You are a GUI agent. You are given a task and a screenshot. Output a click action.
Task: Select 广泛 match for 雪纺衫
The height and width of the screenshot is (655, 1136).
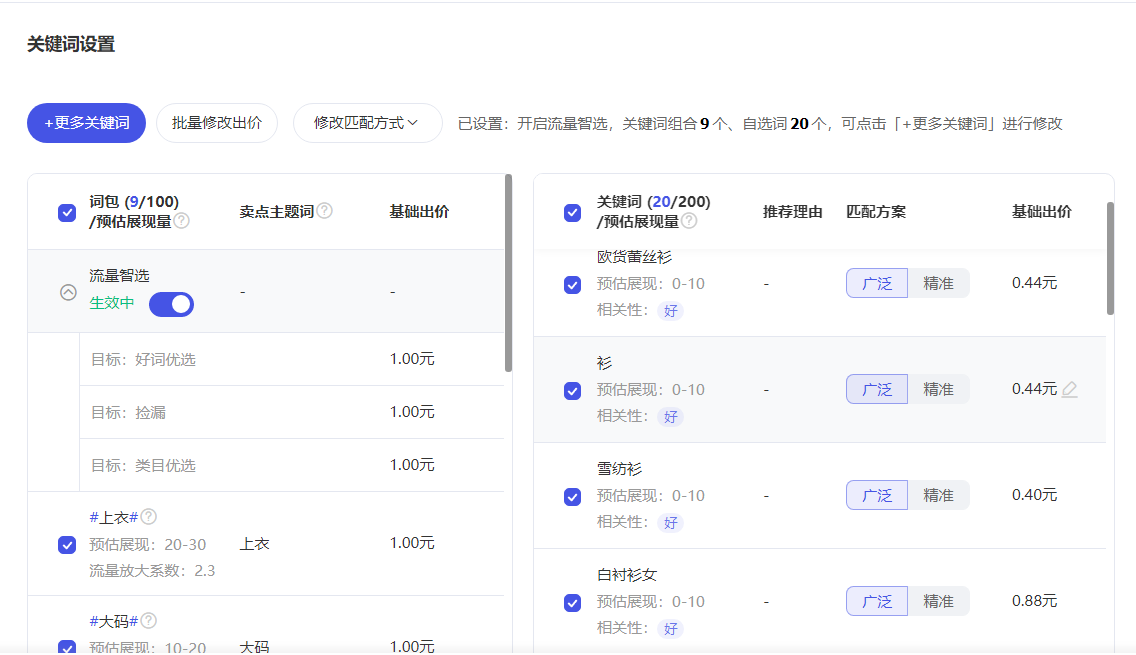pos(877,496)
